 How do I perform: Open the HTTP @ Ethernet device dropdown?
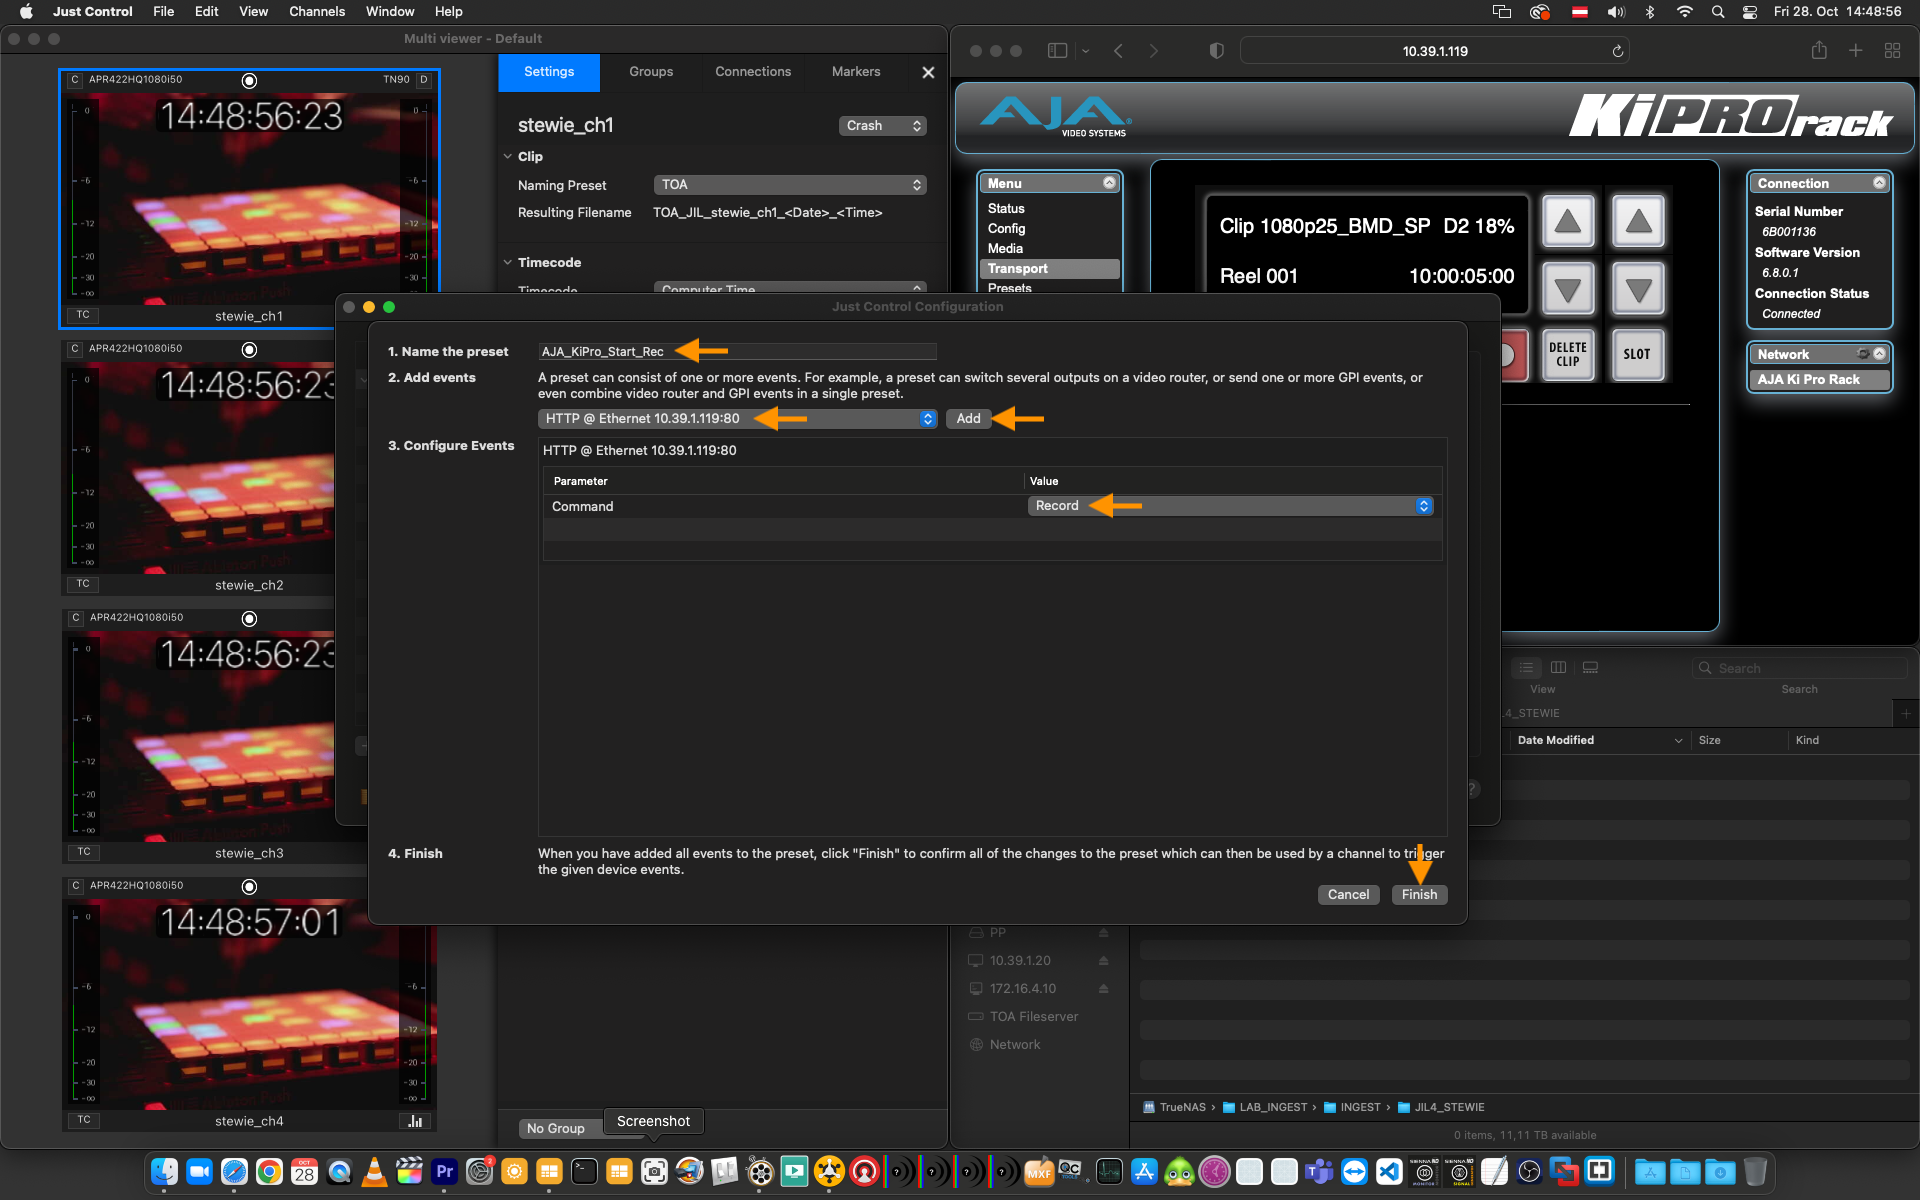pos(737,419)
